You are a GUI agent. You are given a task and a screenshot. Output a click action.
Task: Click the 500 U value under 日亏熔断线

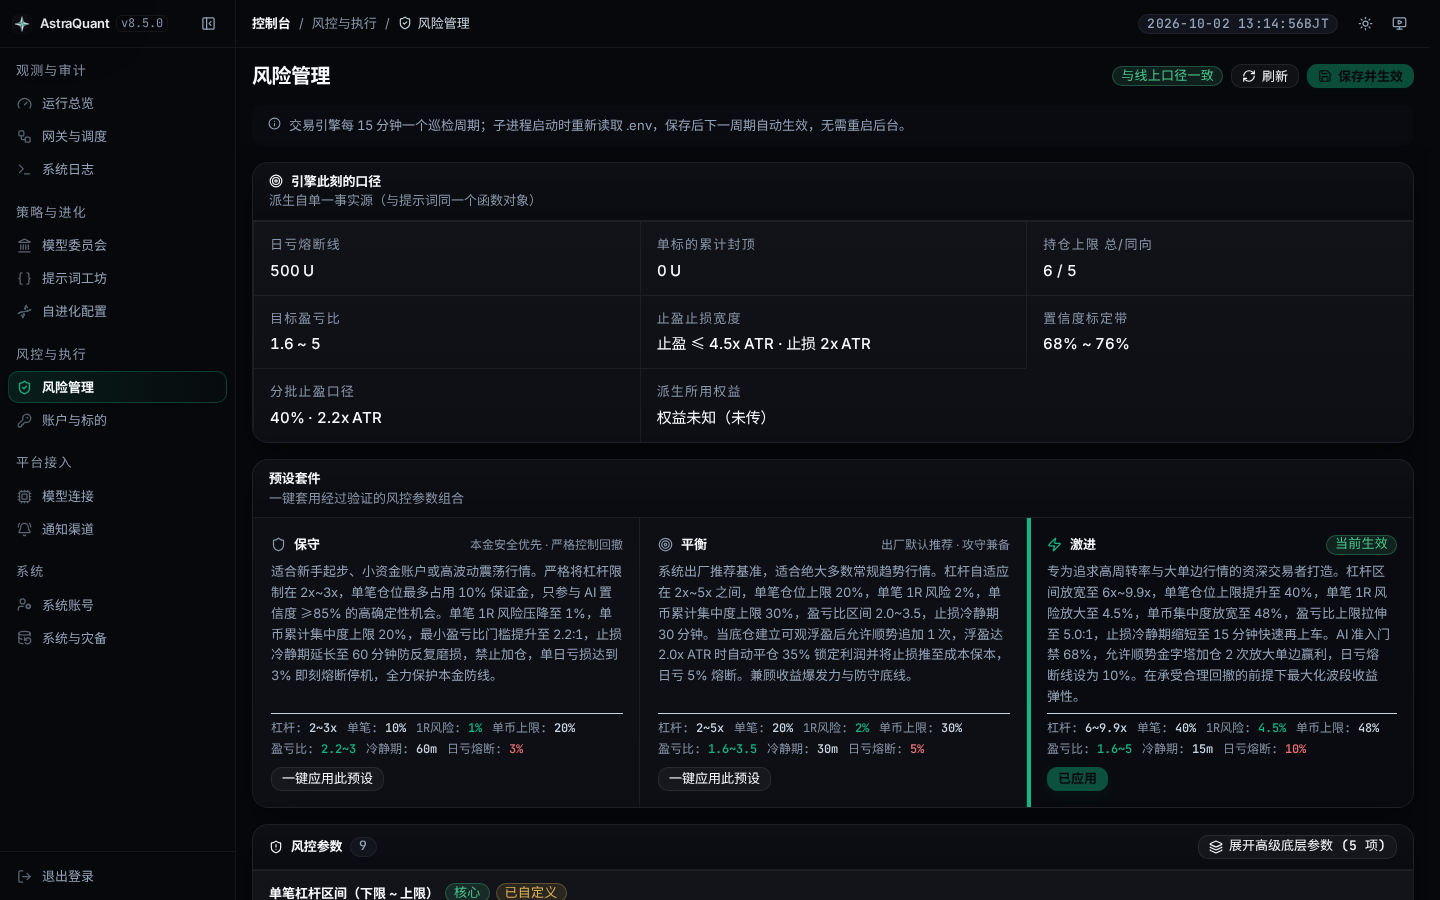[x=292, y=271]
